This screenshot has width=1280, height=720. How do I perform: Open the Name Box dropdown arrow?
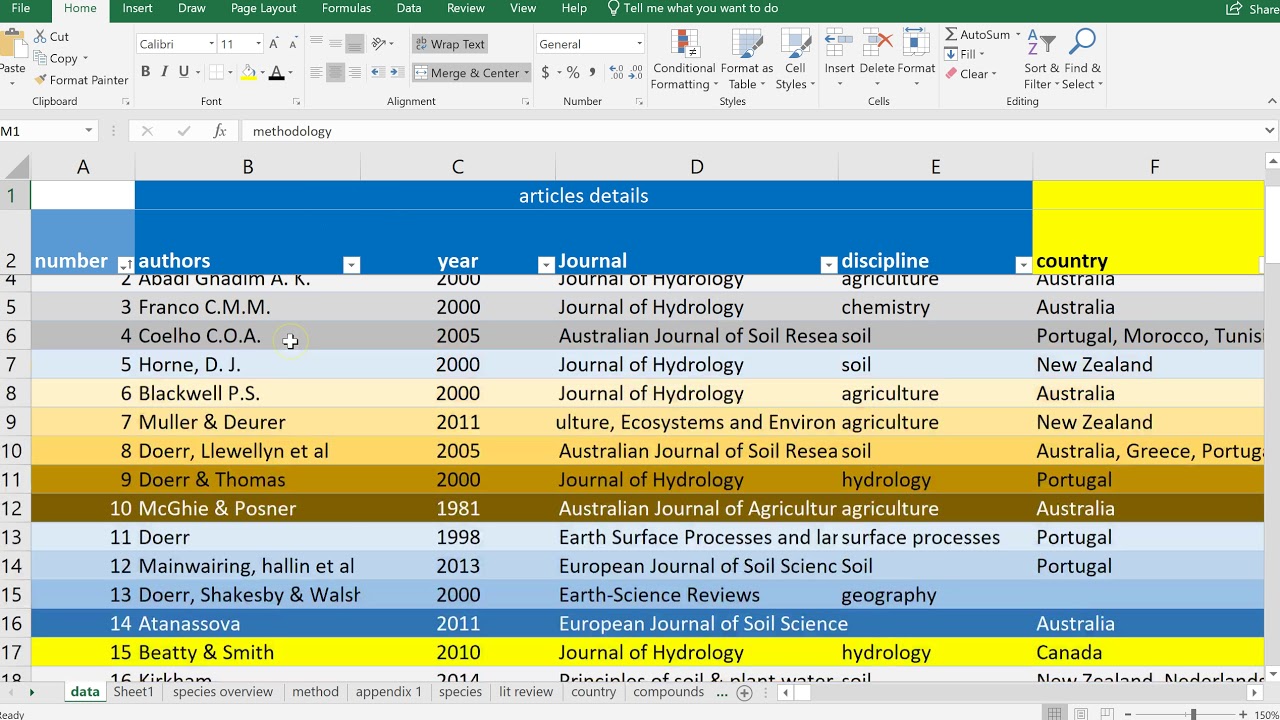coord(89,131)
